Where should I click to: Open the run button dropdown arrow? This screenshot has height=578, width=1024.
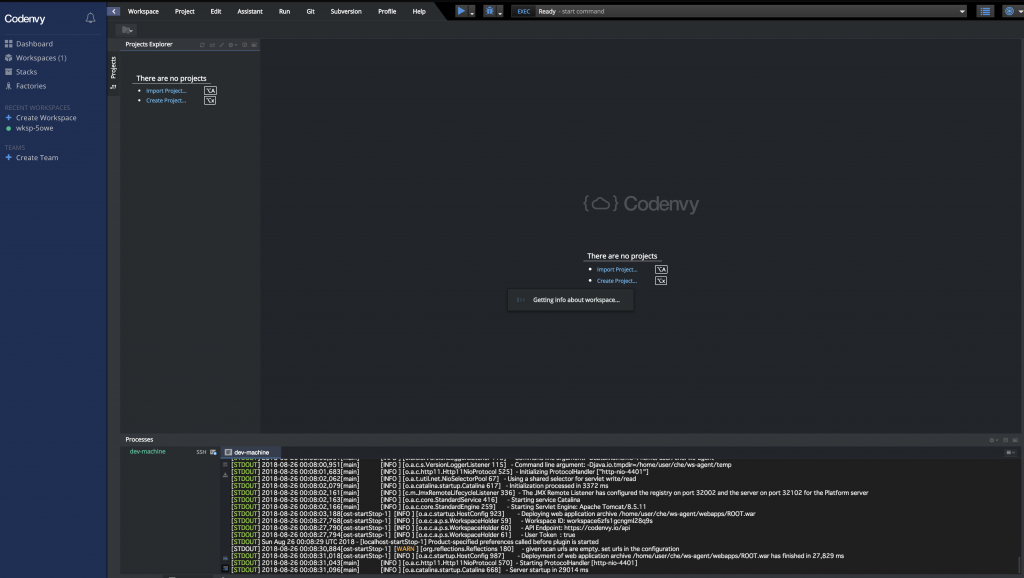pyautogui.click(x=472, y=12)
